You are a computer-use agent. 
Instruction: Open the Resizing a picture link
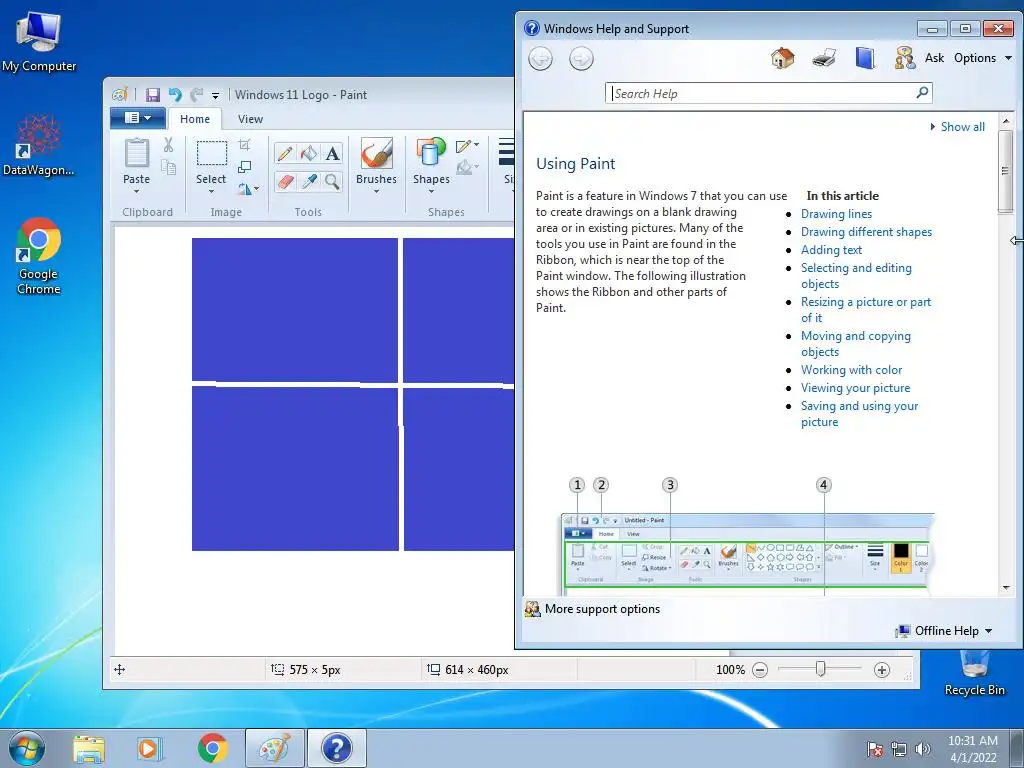point(865,310)
